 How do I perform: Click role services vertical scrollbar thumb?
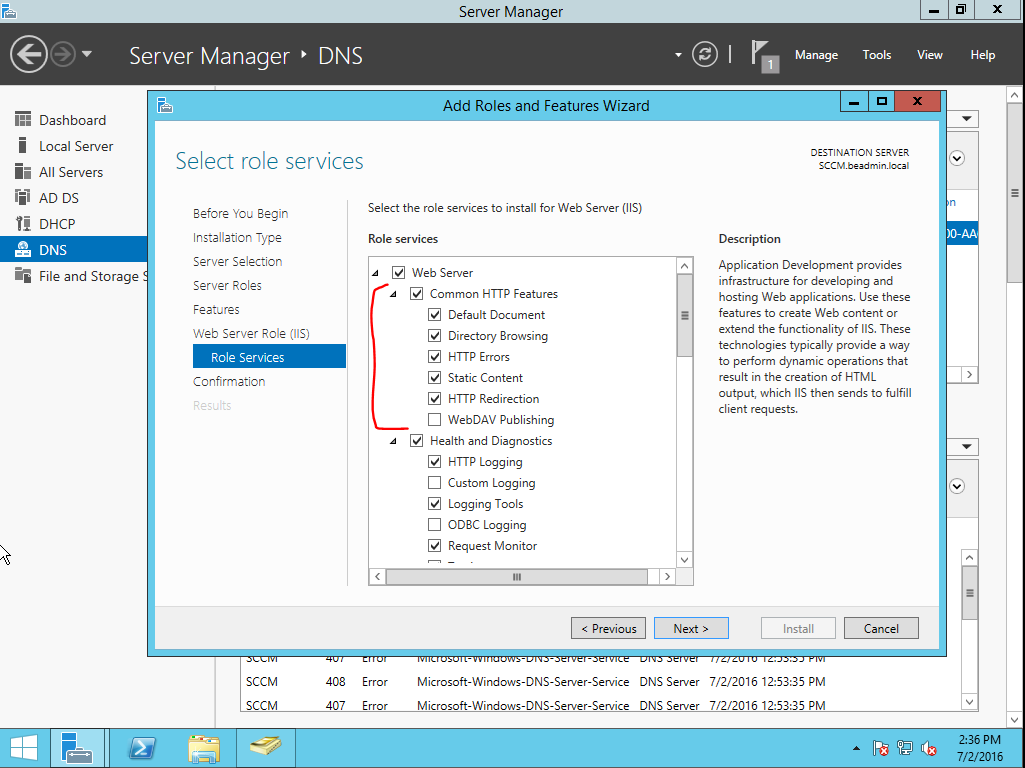(684, 316)
